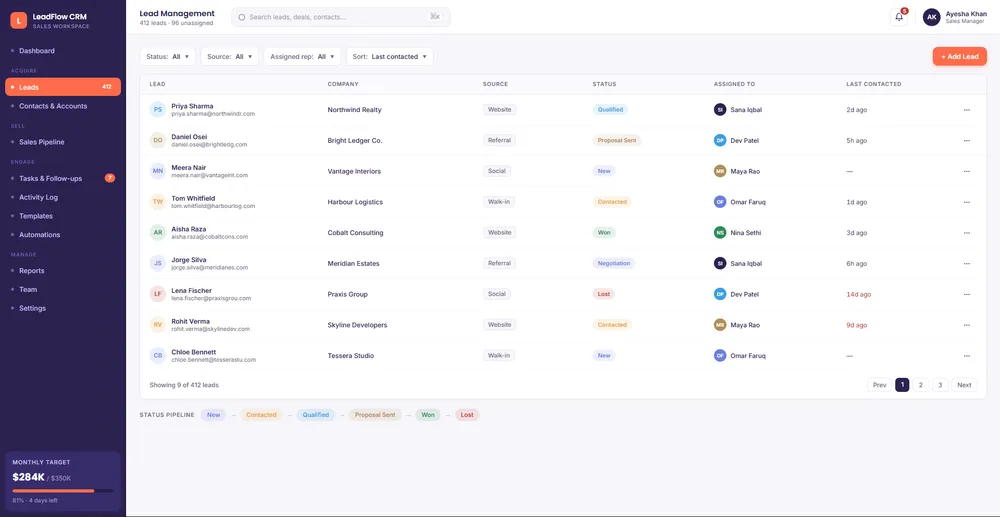Click daniel.osei@brightledg.com email
1000x517 pixels.
point(209,145)
